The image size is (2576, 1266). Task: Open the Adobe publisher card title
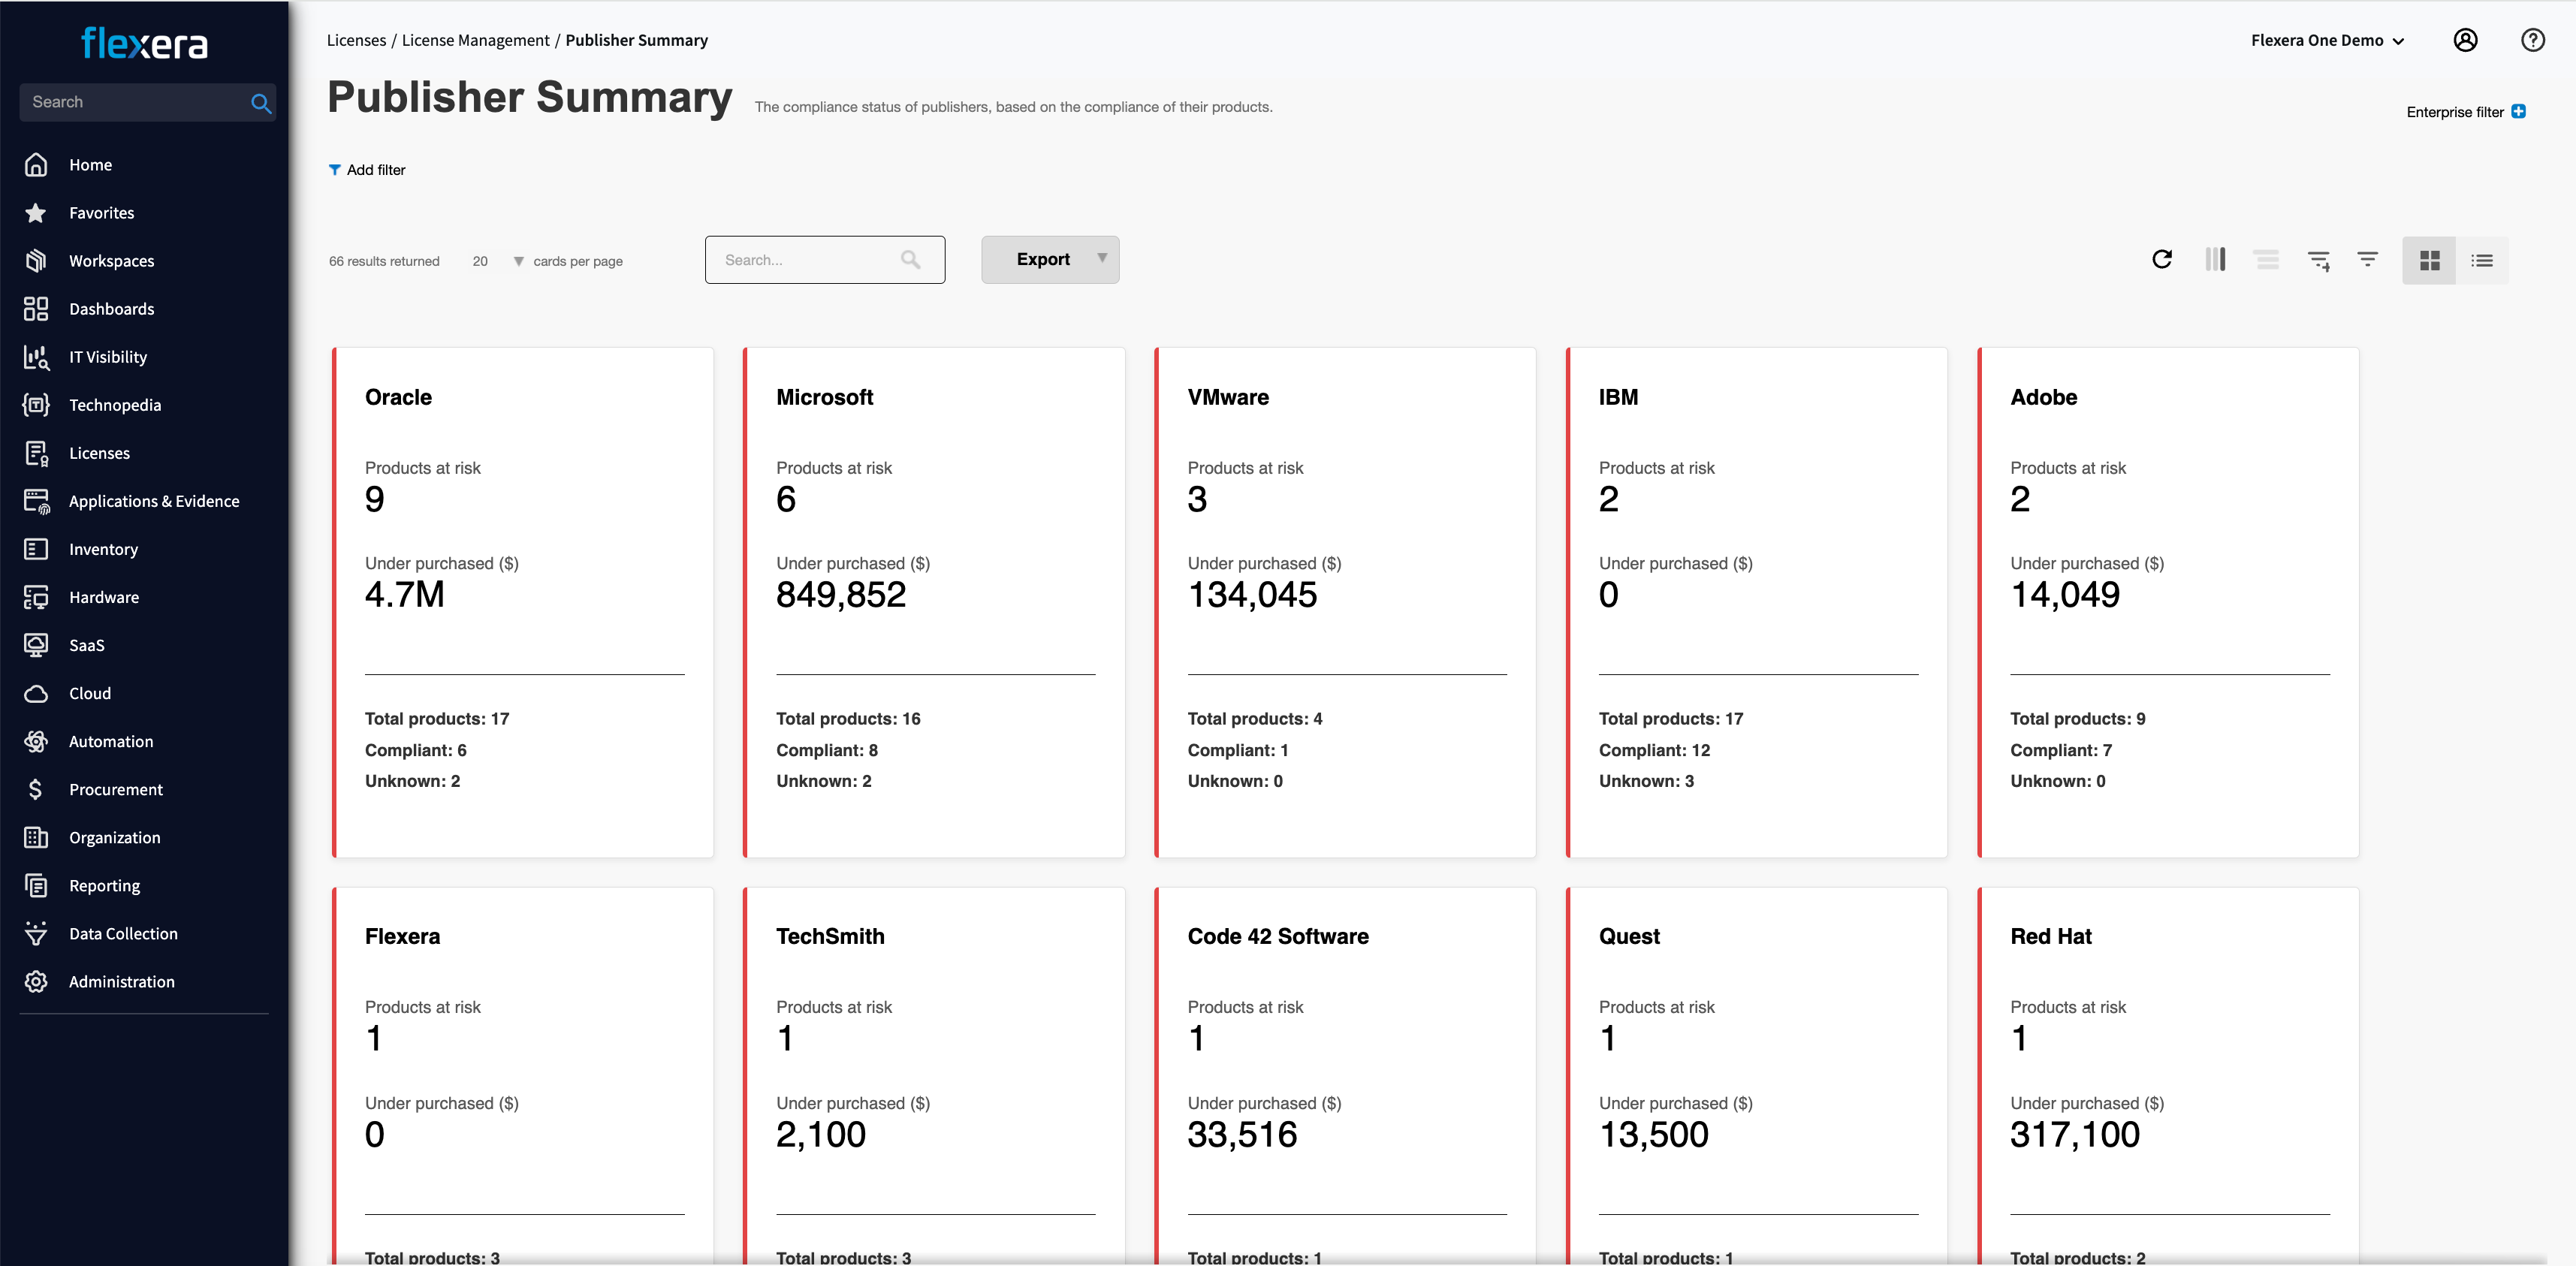[x=2043, y=397]
